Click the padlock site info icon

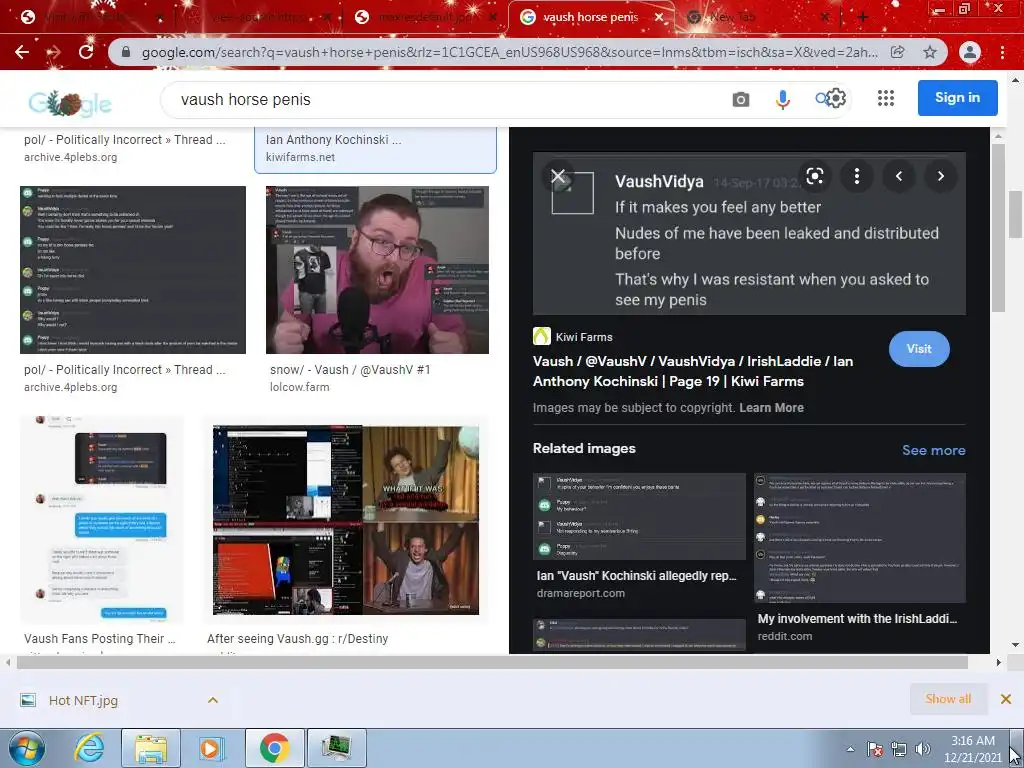click(x=127, y=52)
